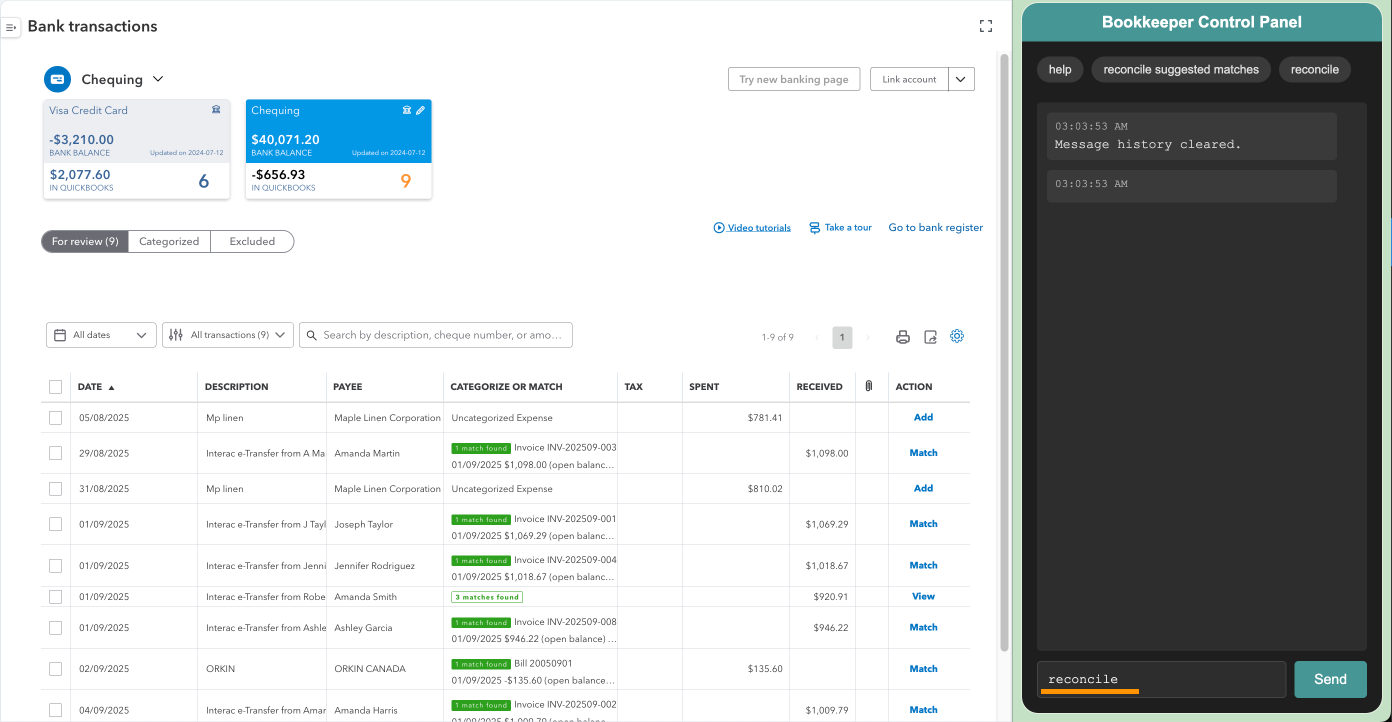The width and height of the screenshot is (1392, 722).
Task: Click the fullscreen expand icon at top right
Action: 985,26
